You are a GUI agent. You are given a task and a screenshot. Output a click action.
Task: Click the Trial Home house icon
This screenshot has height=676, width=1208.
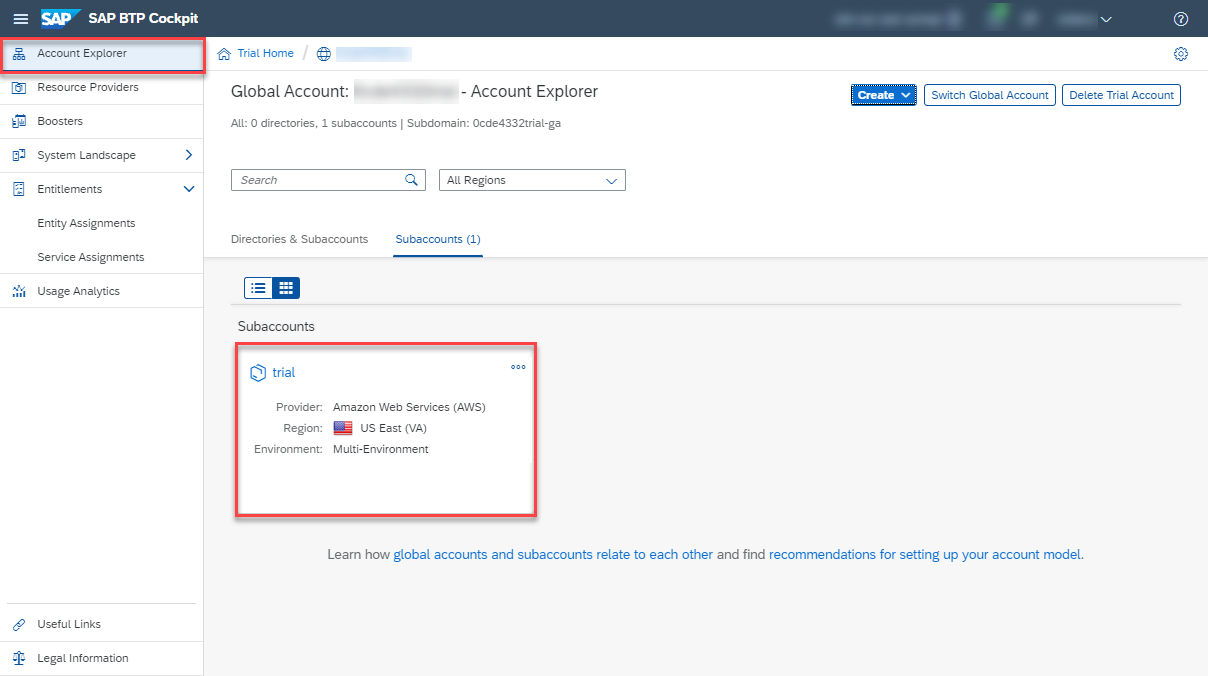(224, 54)
